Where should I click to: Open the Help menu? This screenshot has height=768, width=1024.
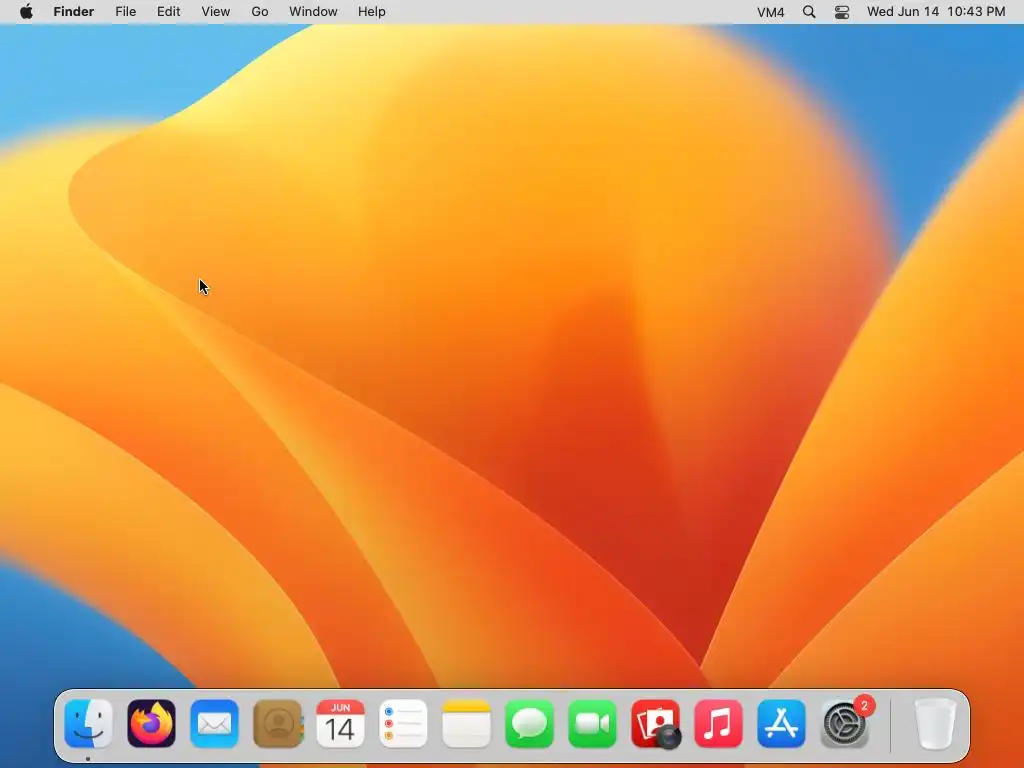pos(372,12)
